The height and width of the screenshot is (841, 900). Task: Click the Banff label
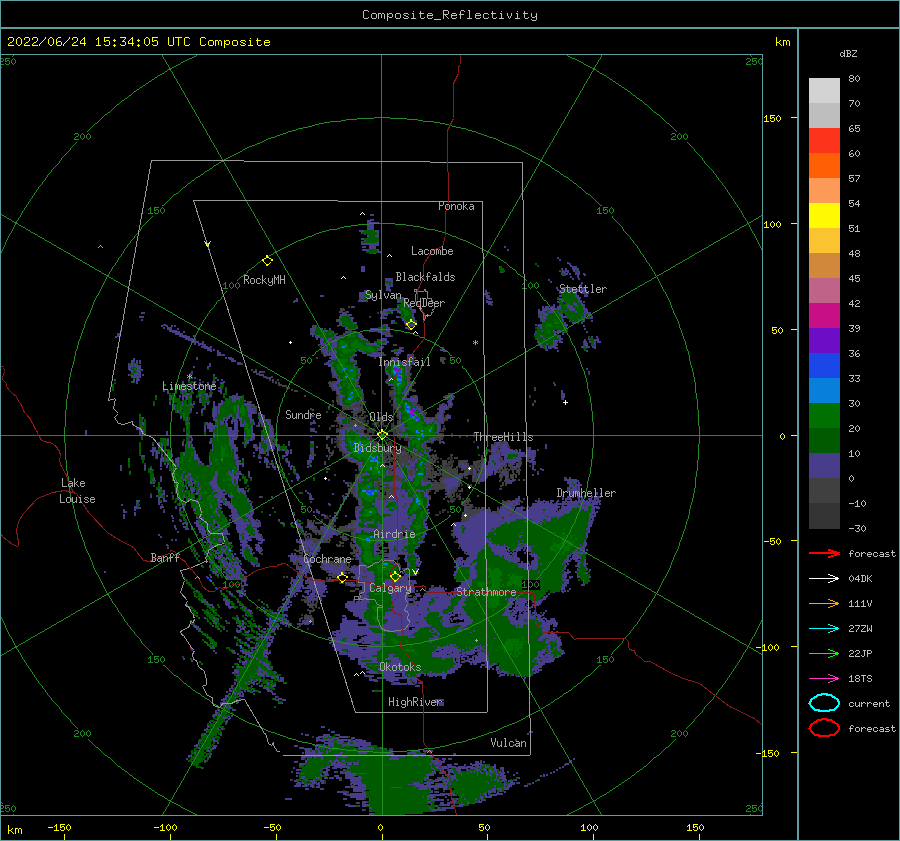(x=165, y=558)
